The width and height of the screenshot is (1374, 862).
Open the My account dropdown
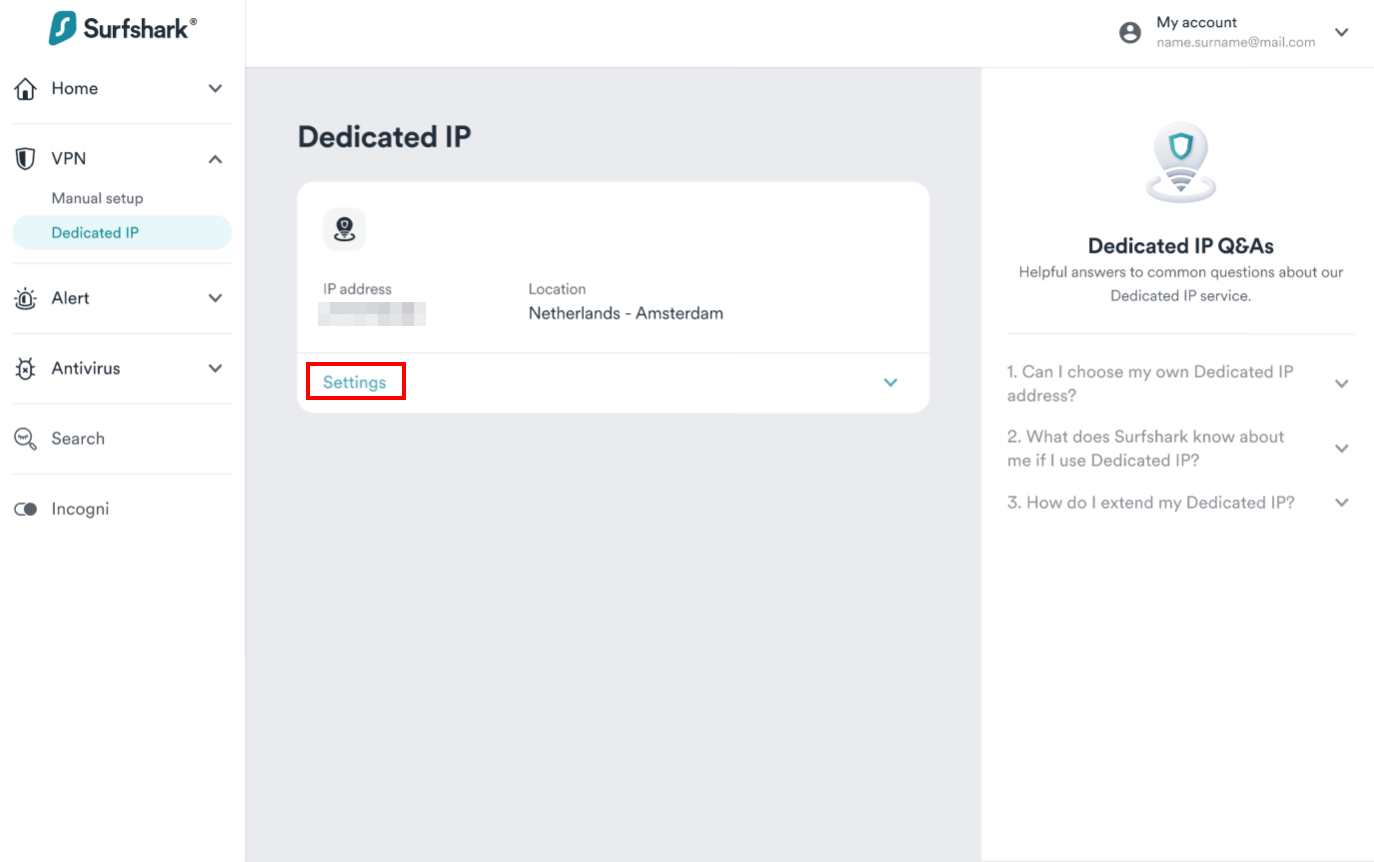point(1341,33)
